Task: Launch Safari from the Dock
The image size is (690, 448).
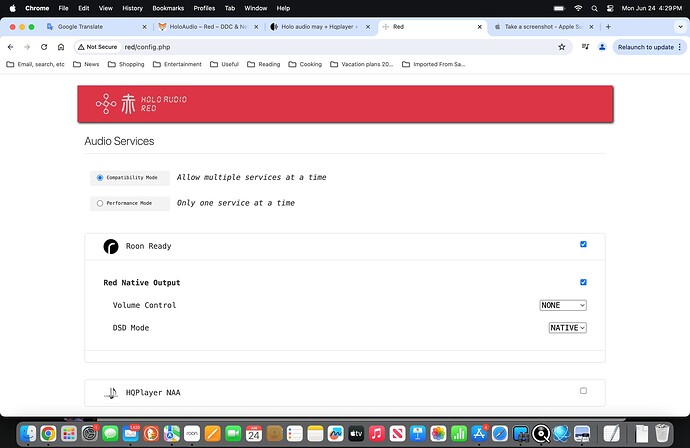Action: [x=500, y=433]
